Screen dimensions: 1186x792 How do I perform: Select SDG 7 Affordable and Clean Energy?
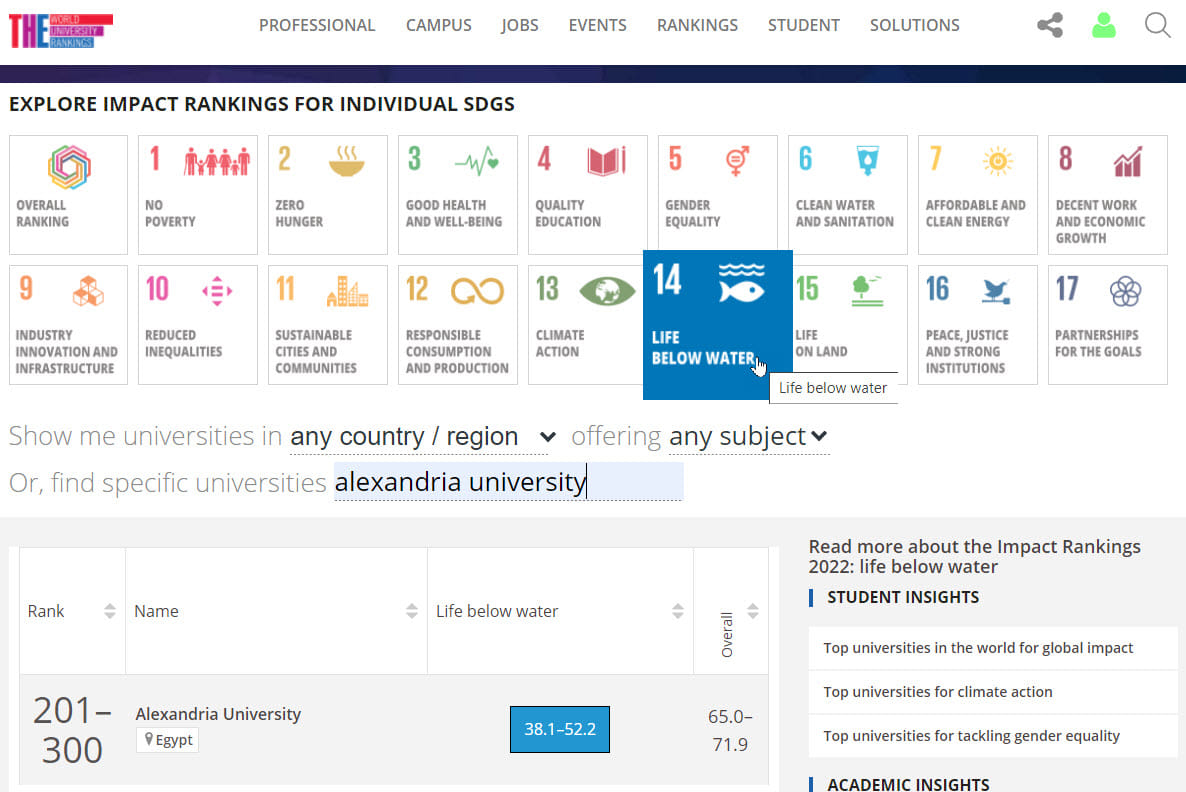coord(978,195)
